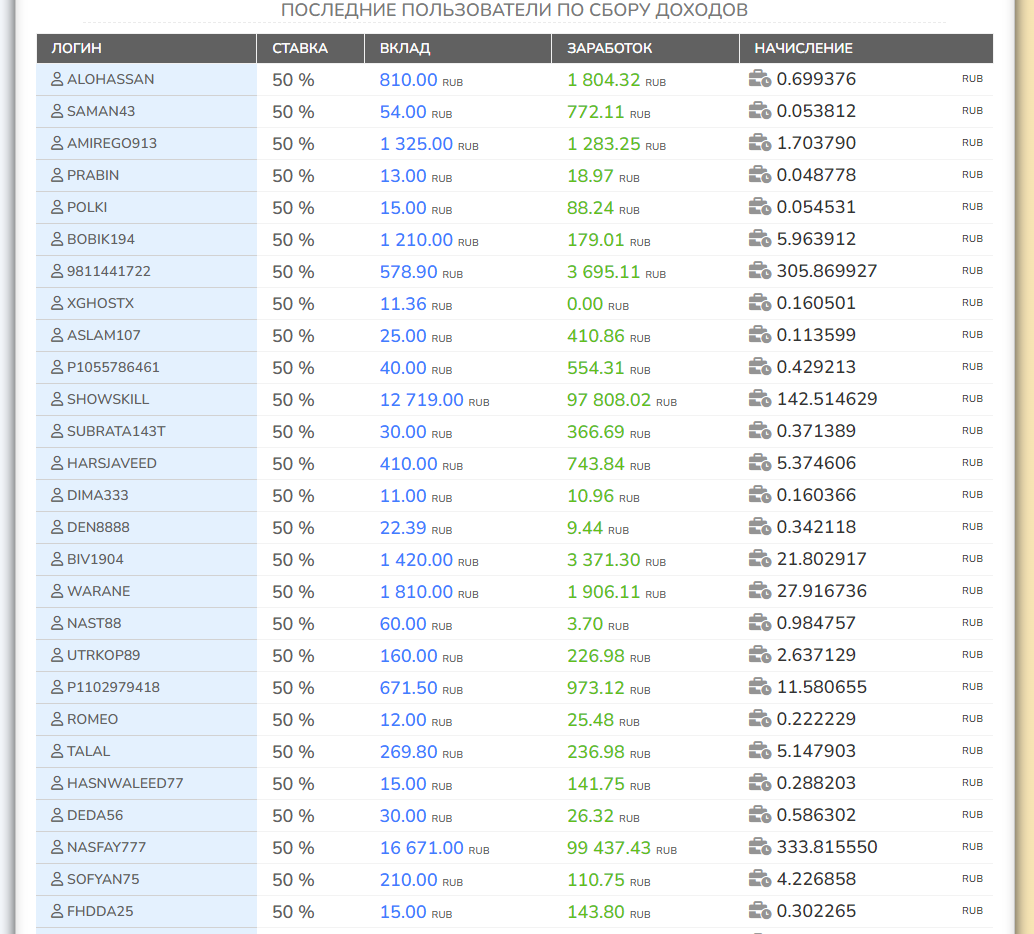This screenshot has height=934, width=1034.
Task: Click the 3 371.30 RUB earnings value
Action: click(x=617, y=560)
